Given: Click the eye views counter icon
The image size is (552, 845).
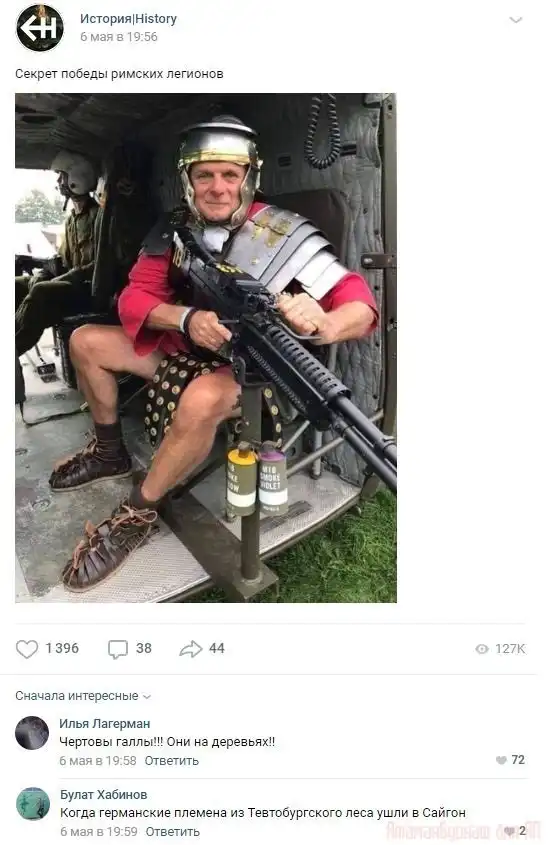Looking at the screenshot, I should 482,649.
